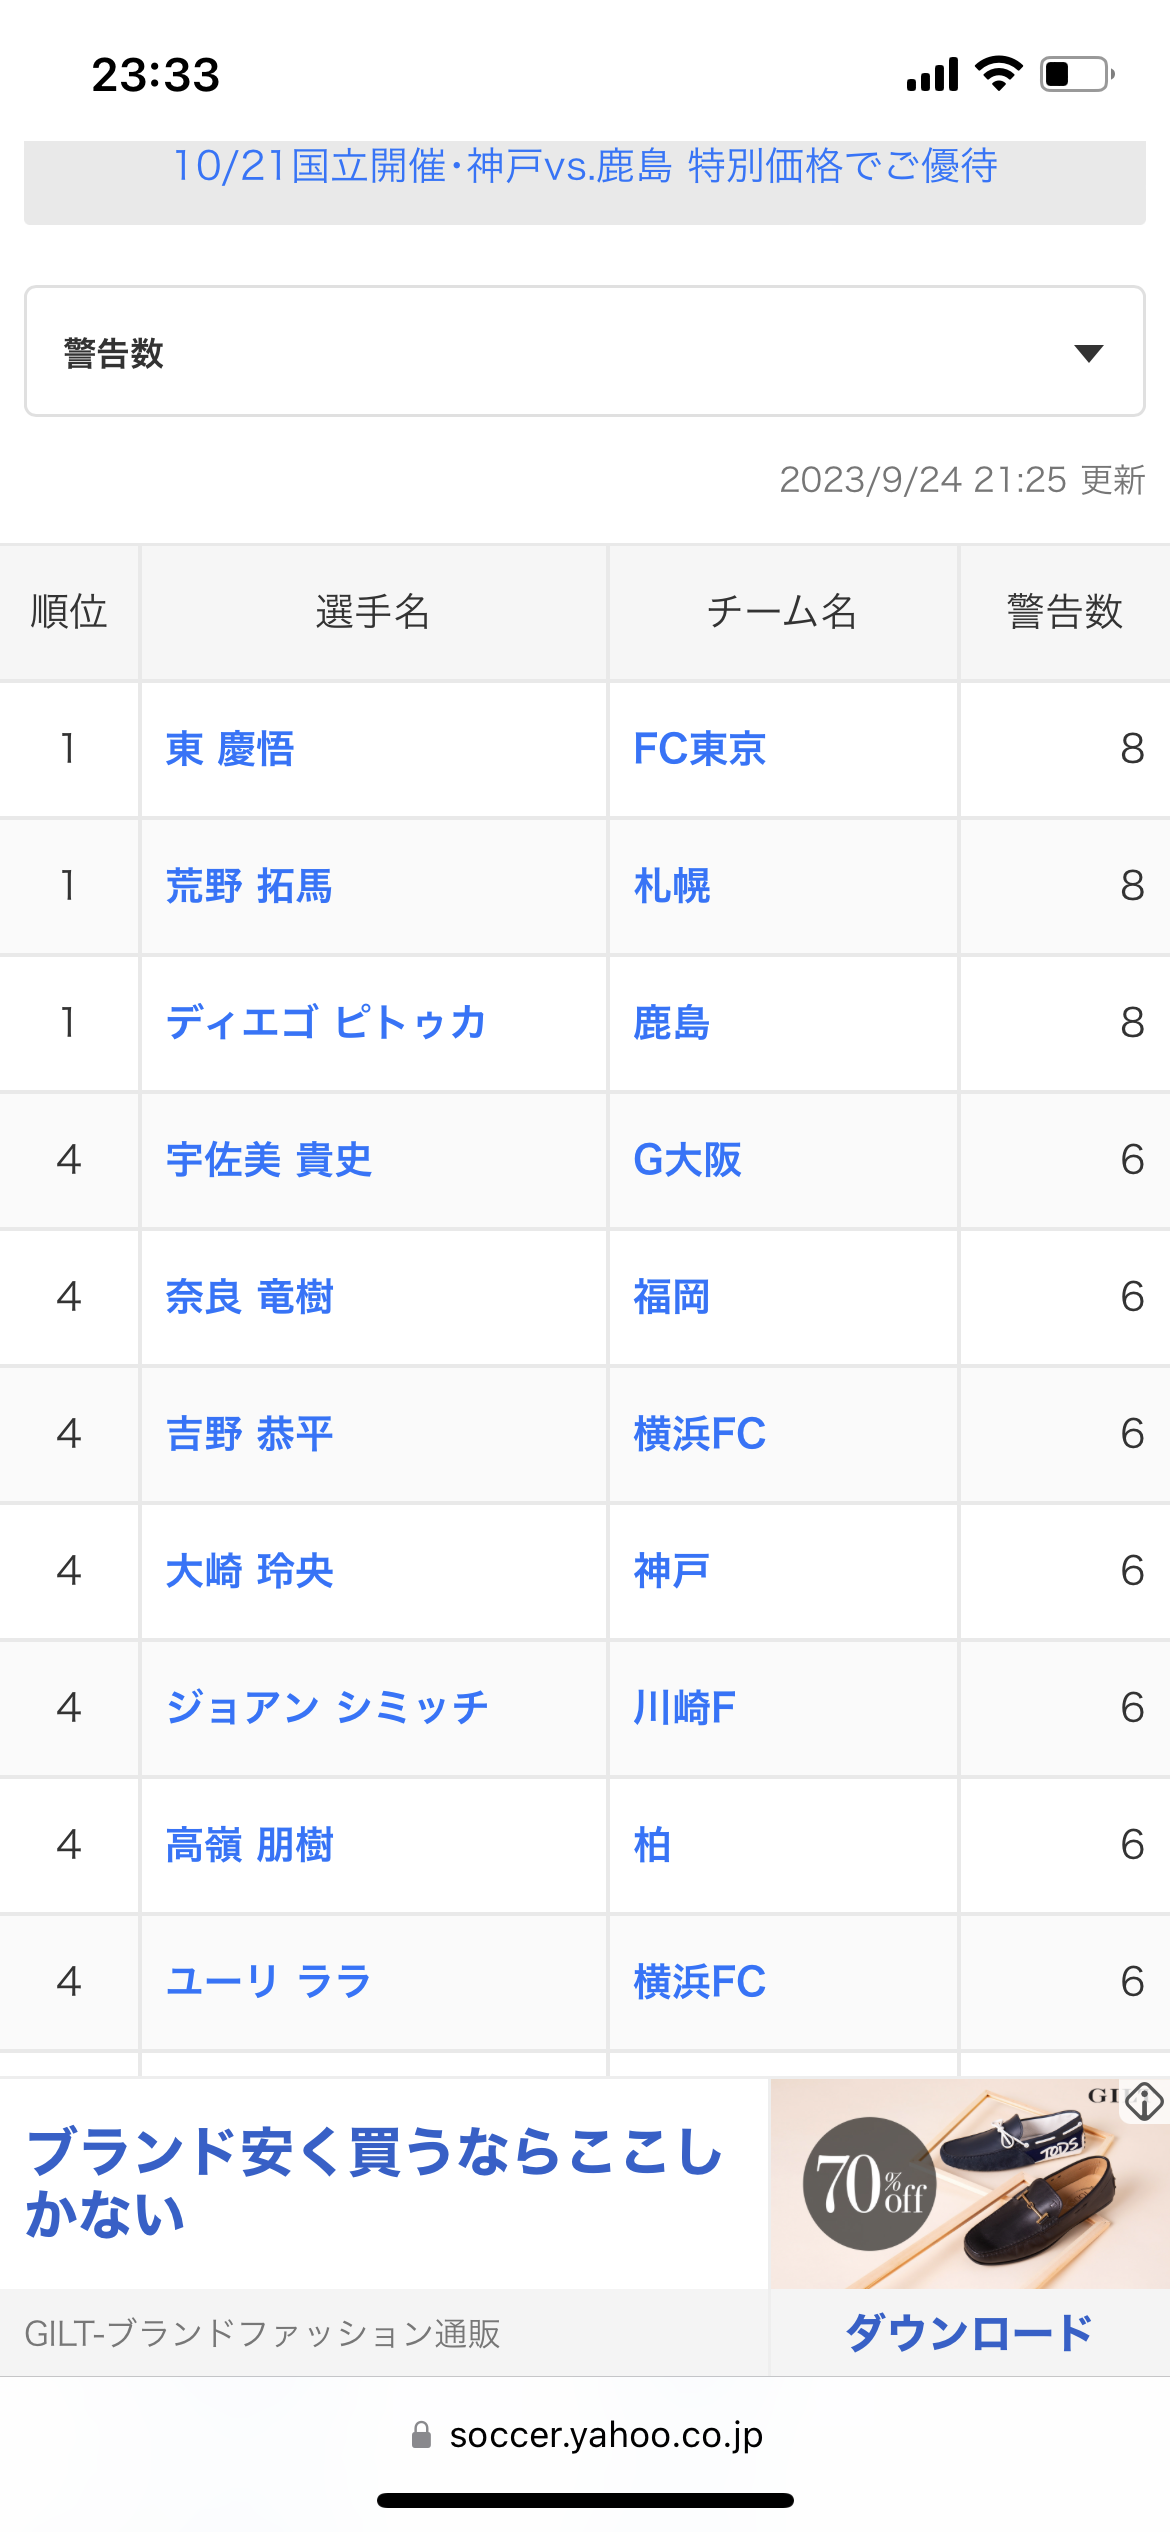
Task: Open the 神戸 team page
Action: coord(672,1571)
